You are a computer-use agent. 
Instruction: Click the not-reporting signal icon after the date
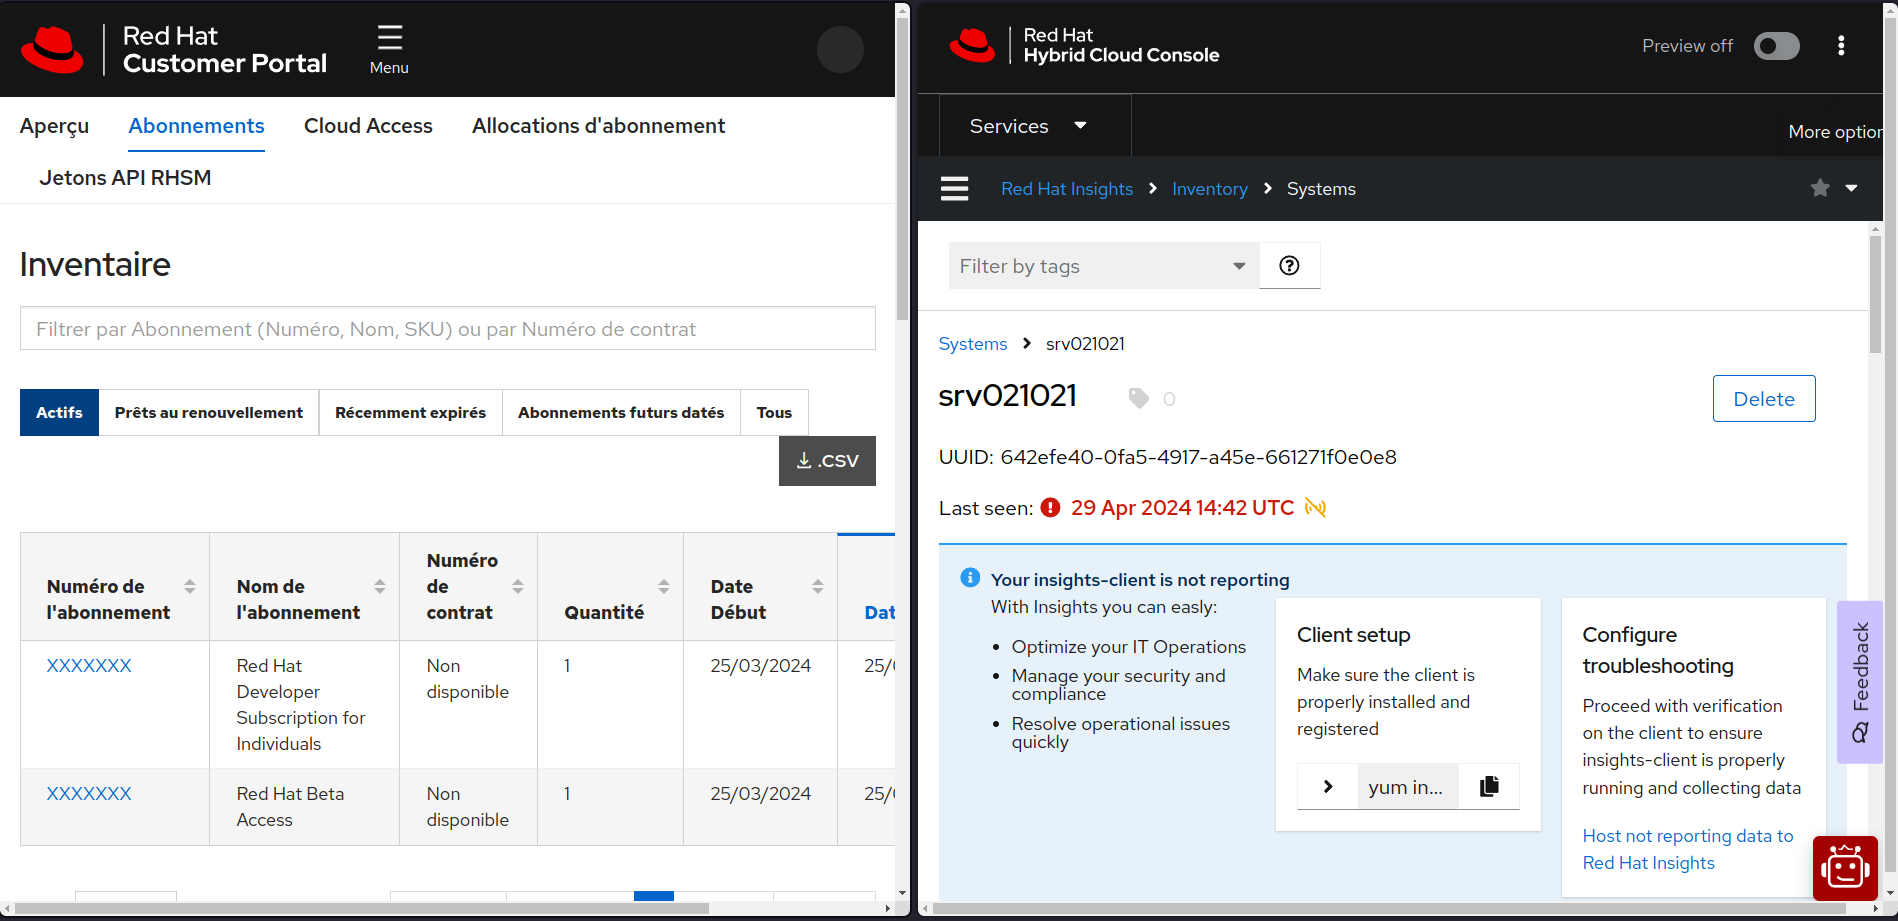pyautogui.click(x=1315, y=508)
